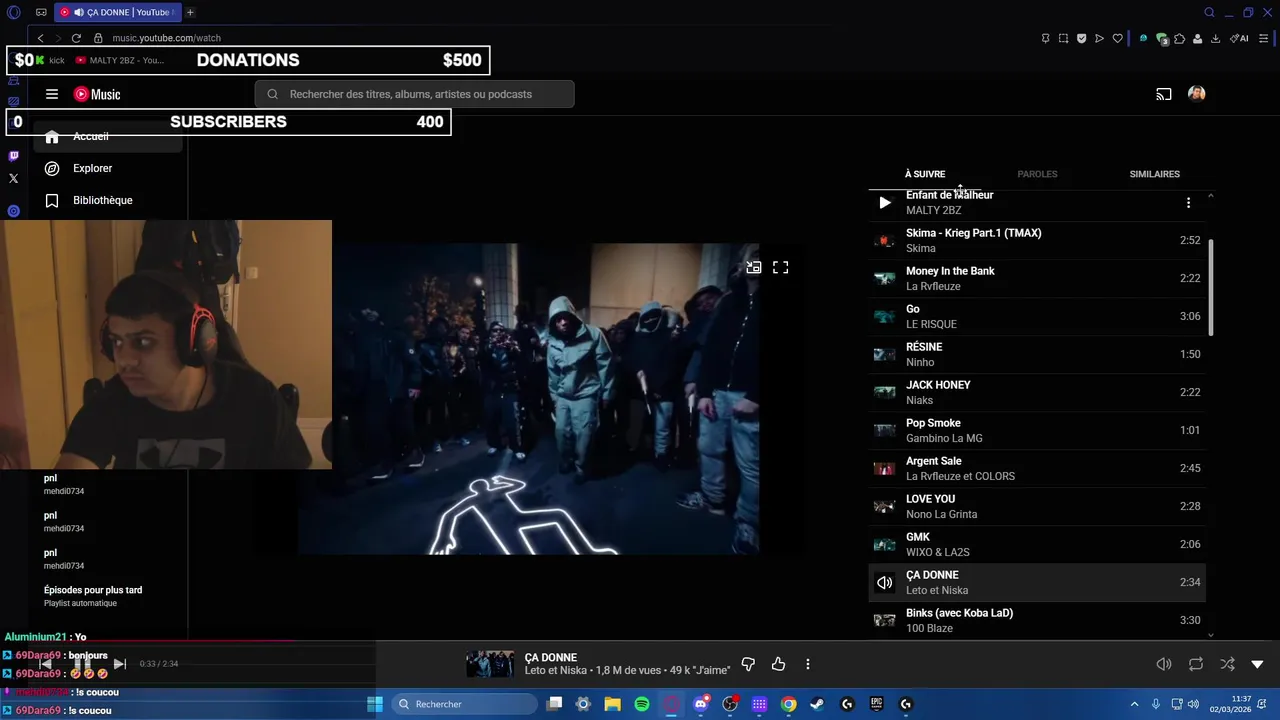1280x720 pixels.
Task: Take a snapshot with the browser toolbar icon
Action: tap(1063, 38)
